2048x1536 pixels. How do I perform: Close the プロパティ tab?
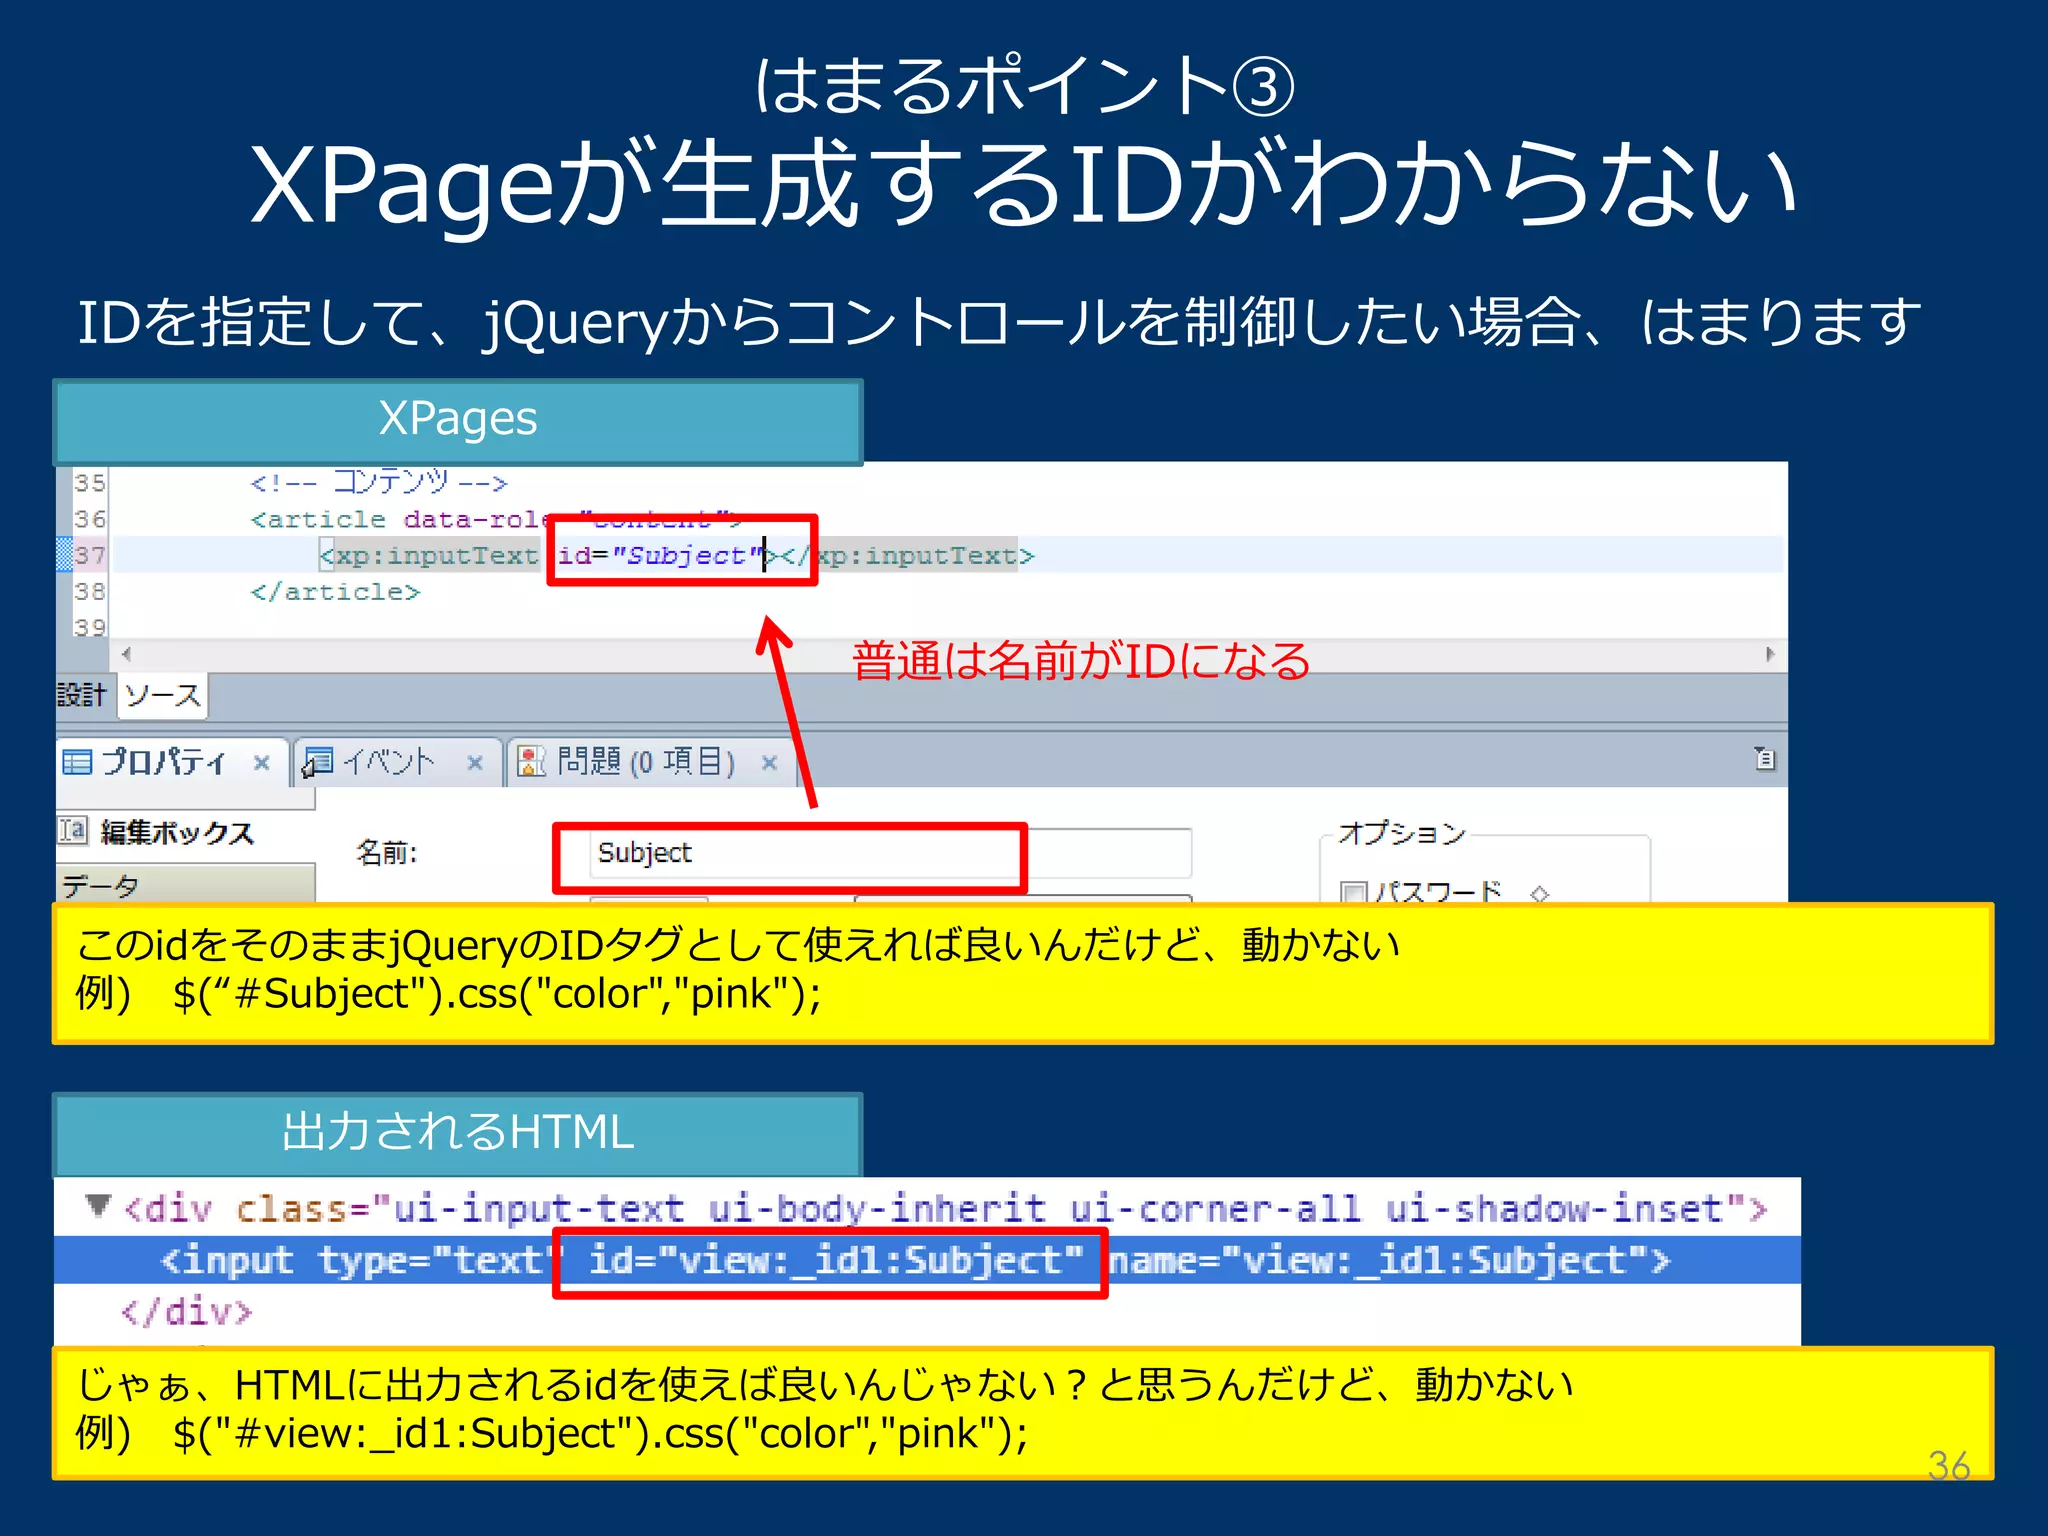(x=262, y=763)
